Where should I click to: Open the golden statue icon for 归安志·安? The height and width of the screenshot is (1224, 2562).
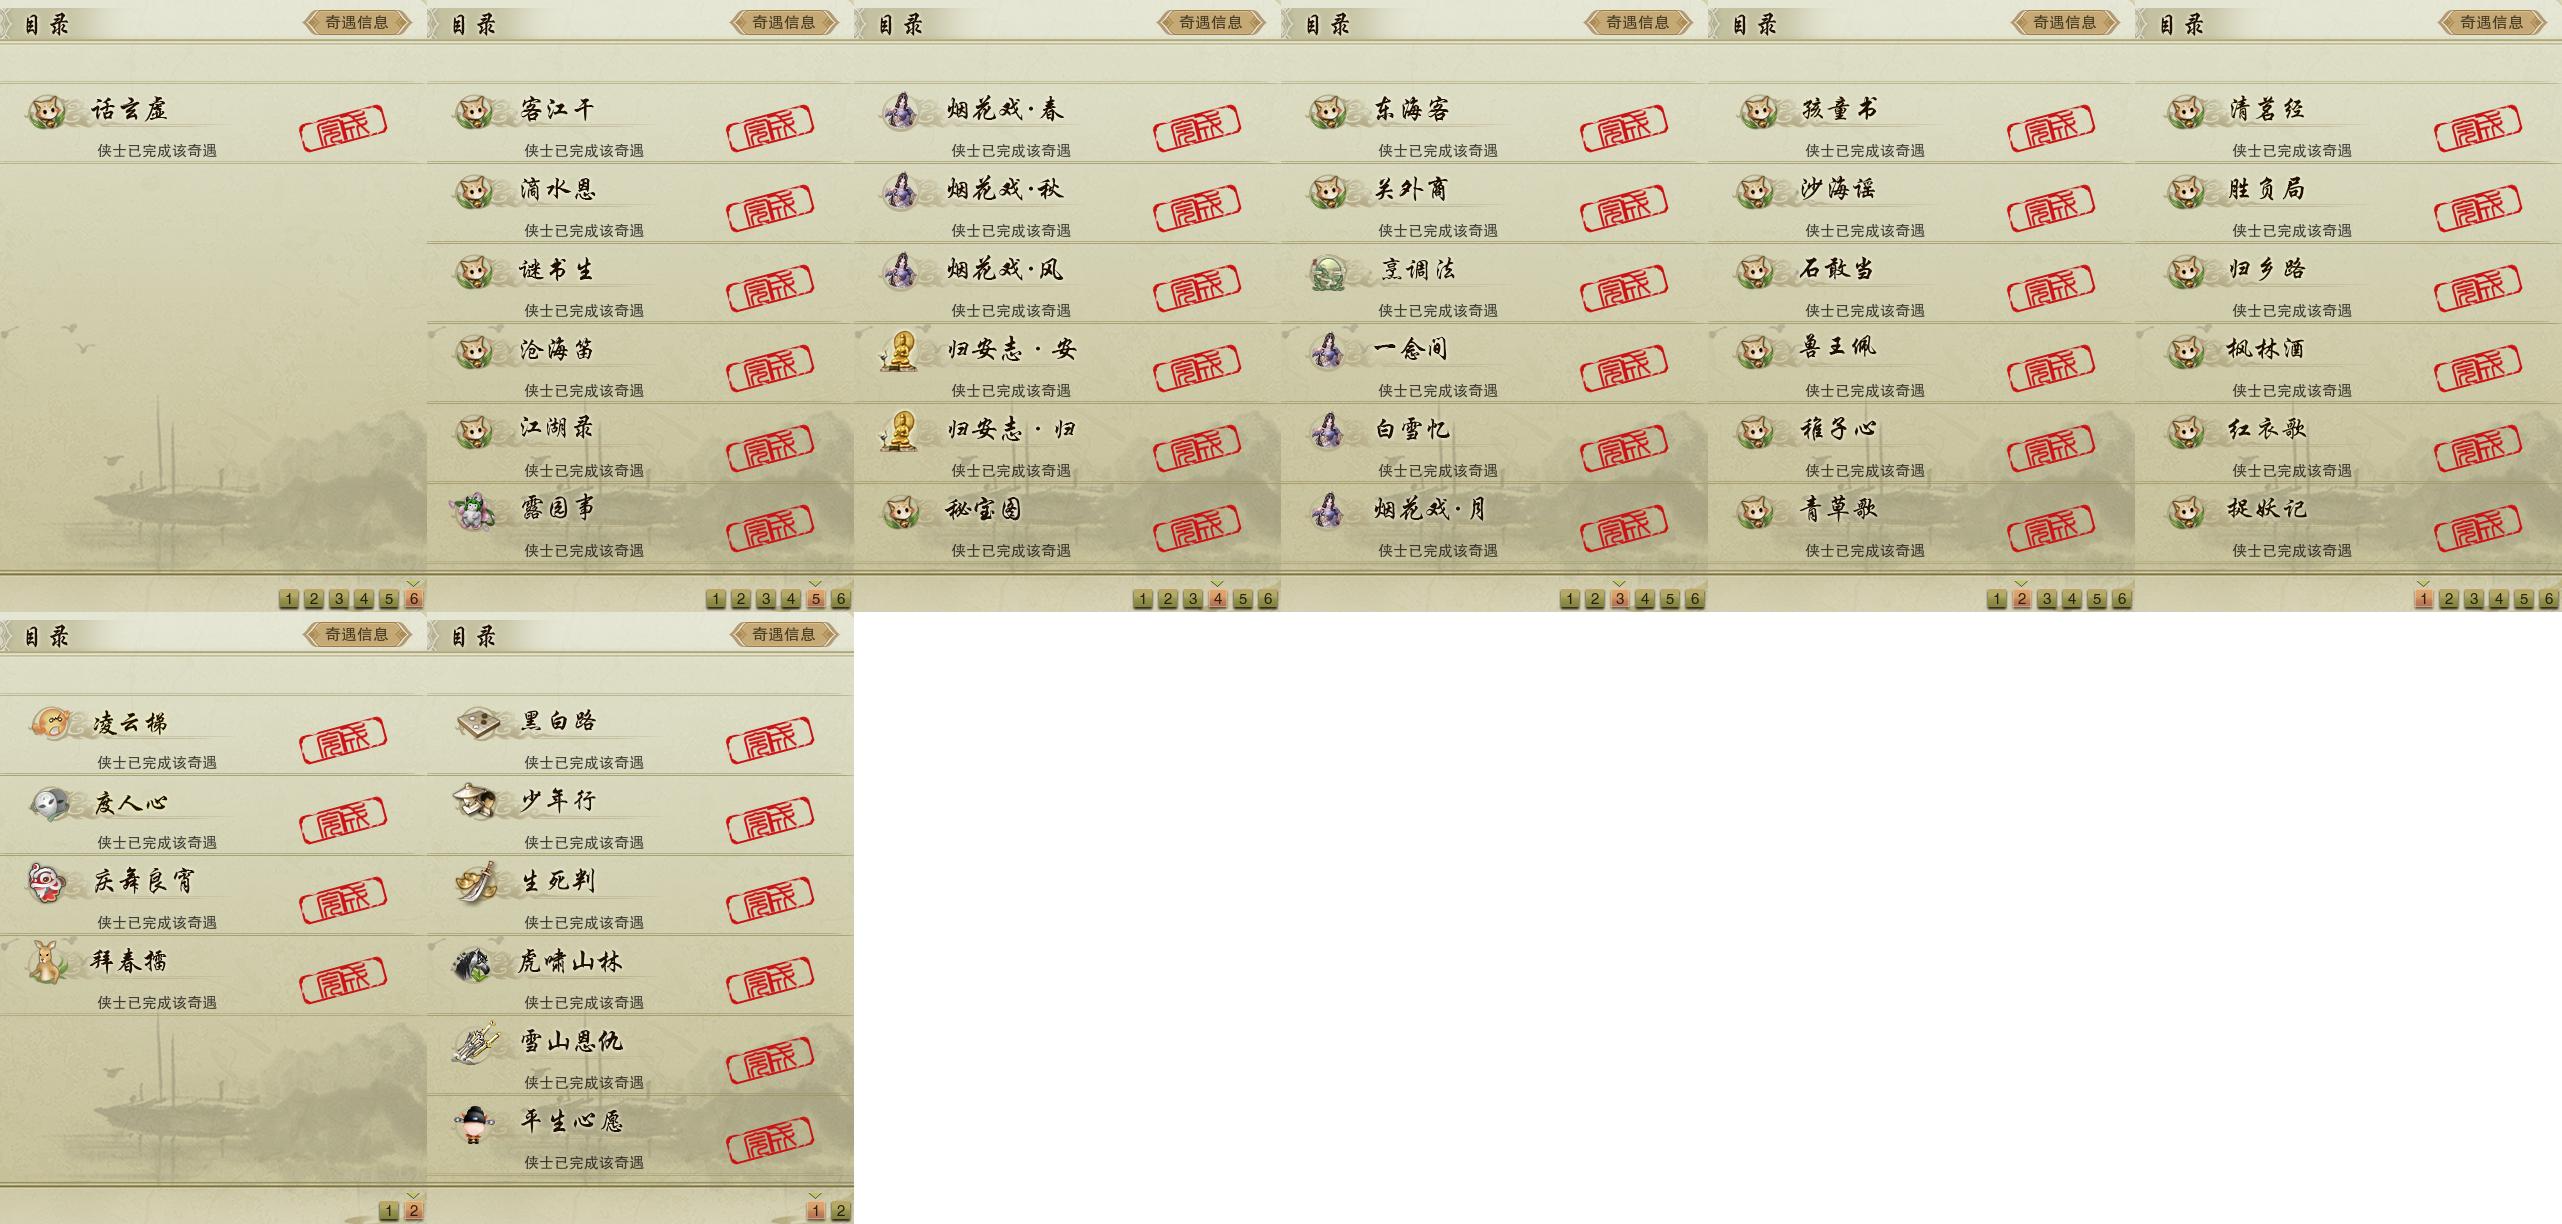901,351
